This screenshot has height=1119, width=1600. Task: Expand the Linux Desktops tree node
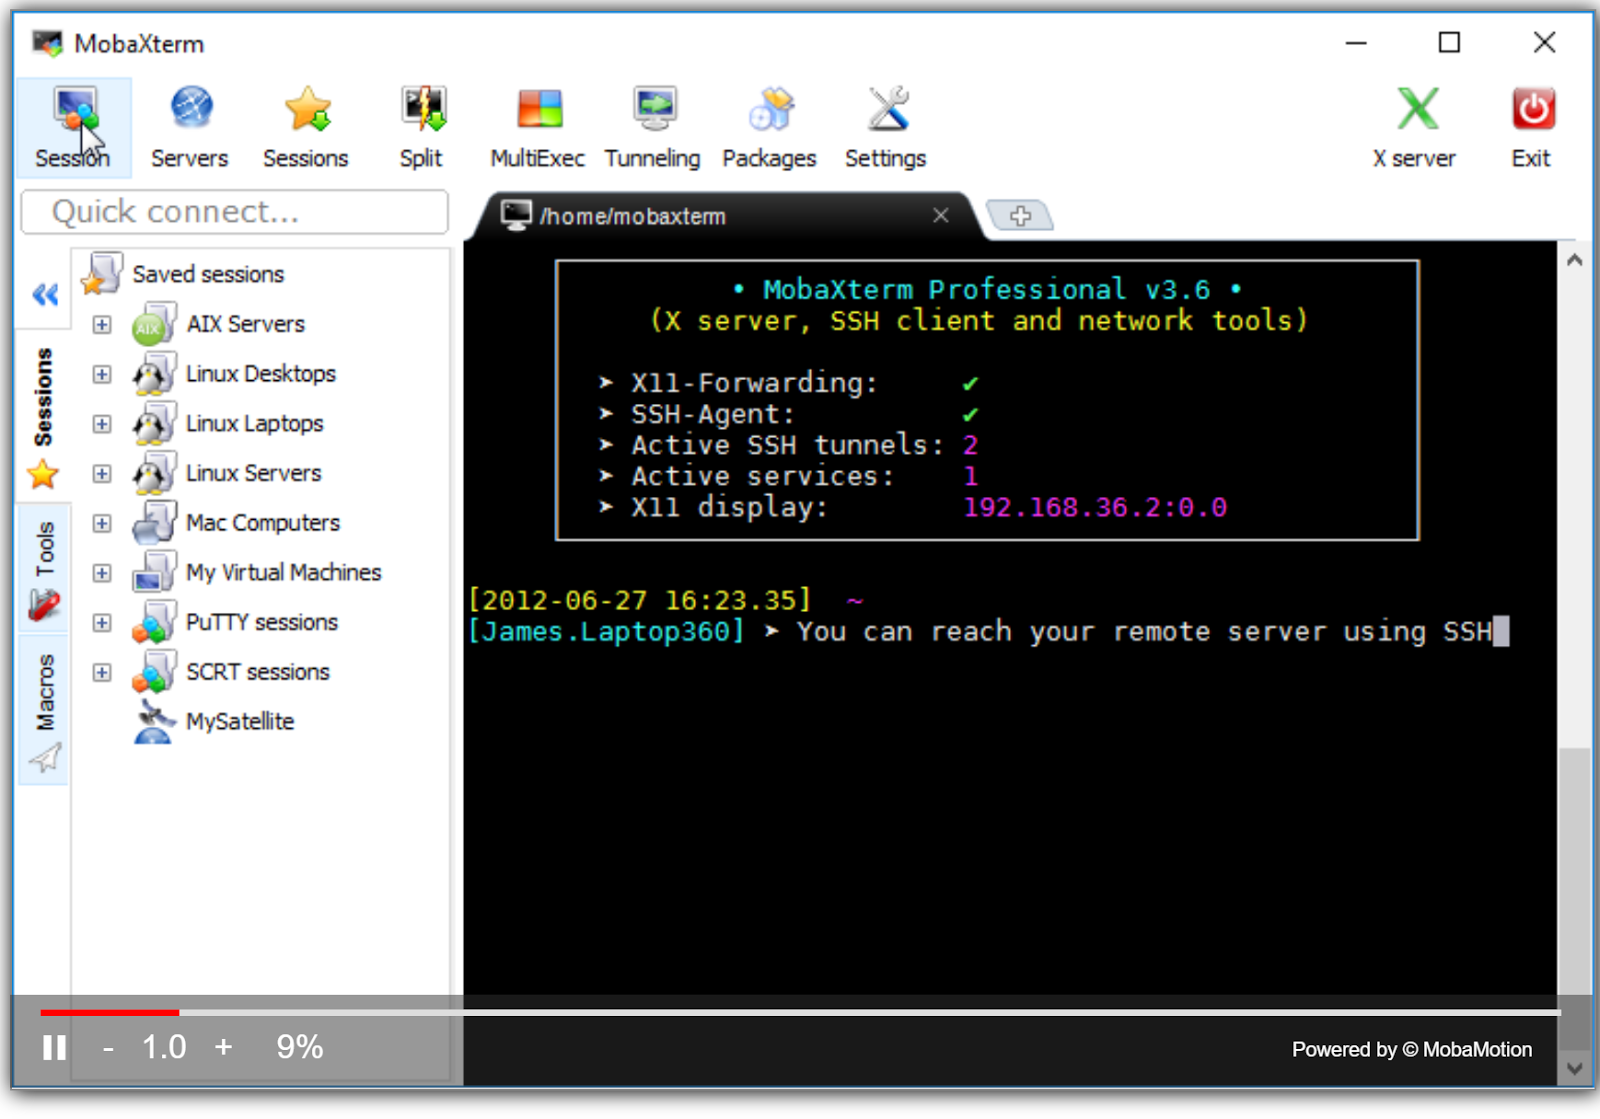coord(102,374)
